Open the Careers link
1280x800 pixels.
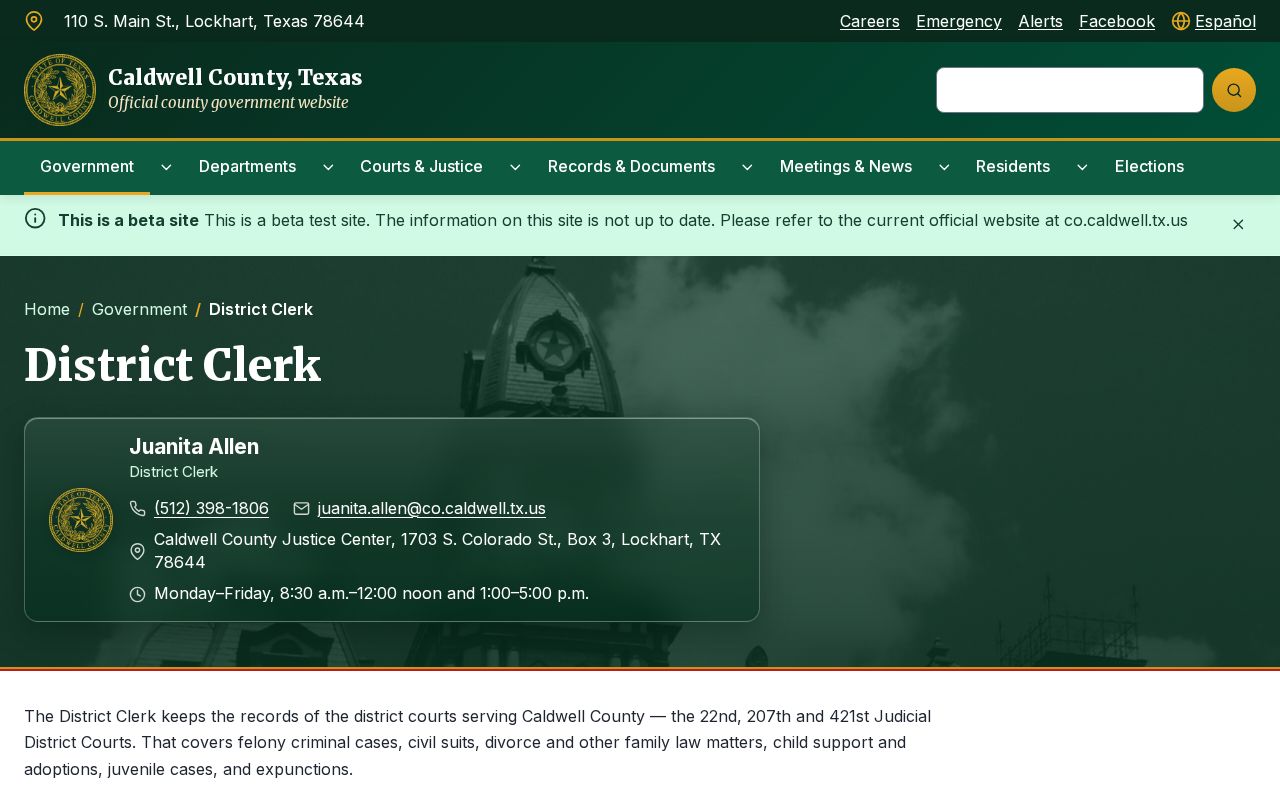870,21
